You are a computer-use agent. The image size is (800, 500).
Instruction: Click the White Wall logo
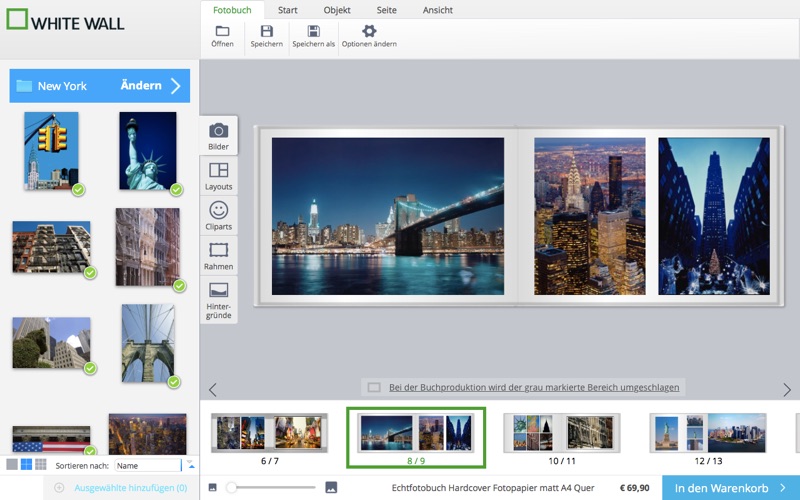coord(65,20)
